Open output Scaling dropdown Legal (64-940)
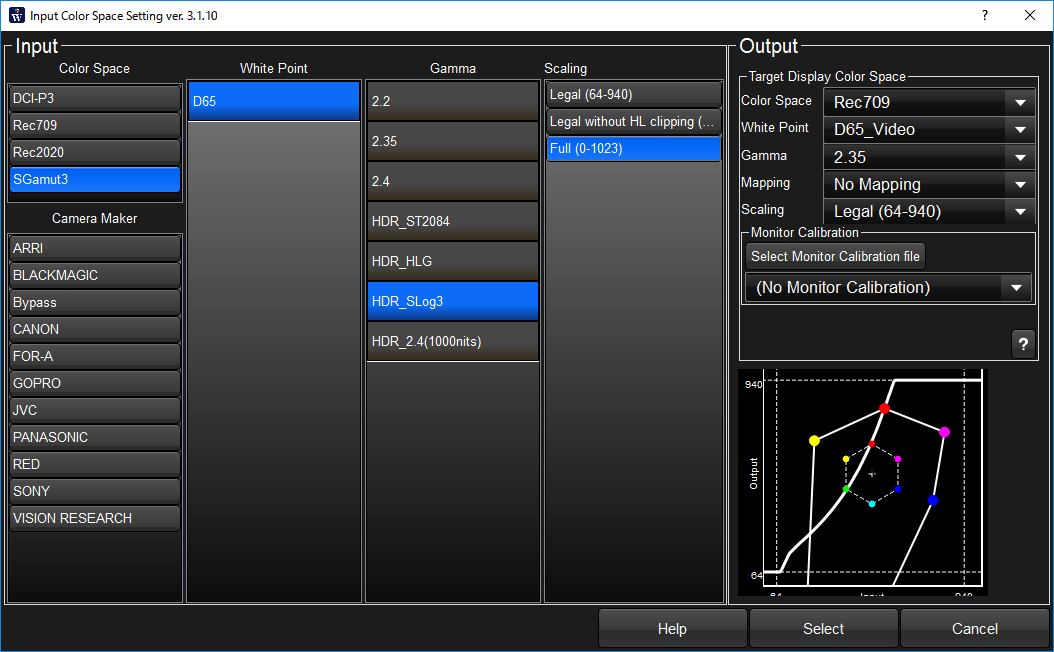 click(x=929, y=211)
